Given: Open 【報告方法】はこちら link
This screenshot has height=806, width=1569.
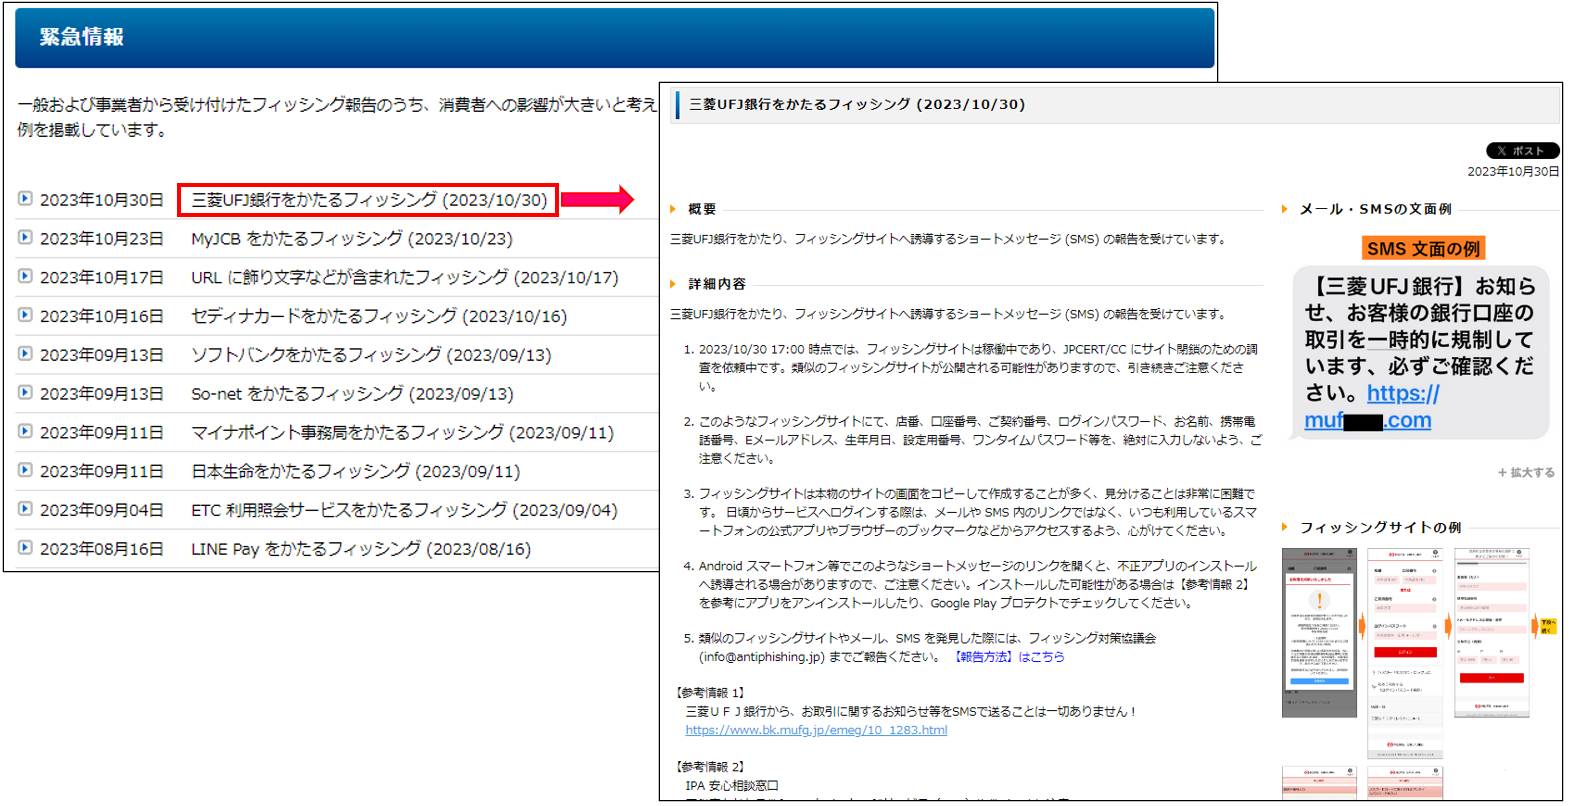Looking at the screenshot, I should [1009, 657].
